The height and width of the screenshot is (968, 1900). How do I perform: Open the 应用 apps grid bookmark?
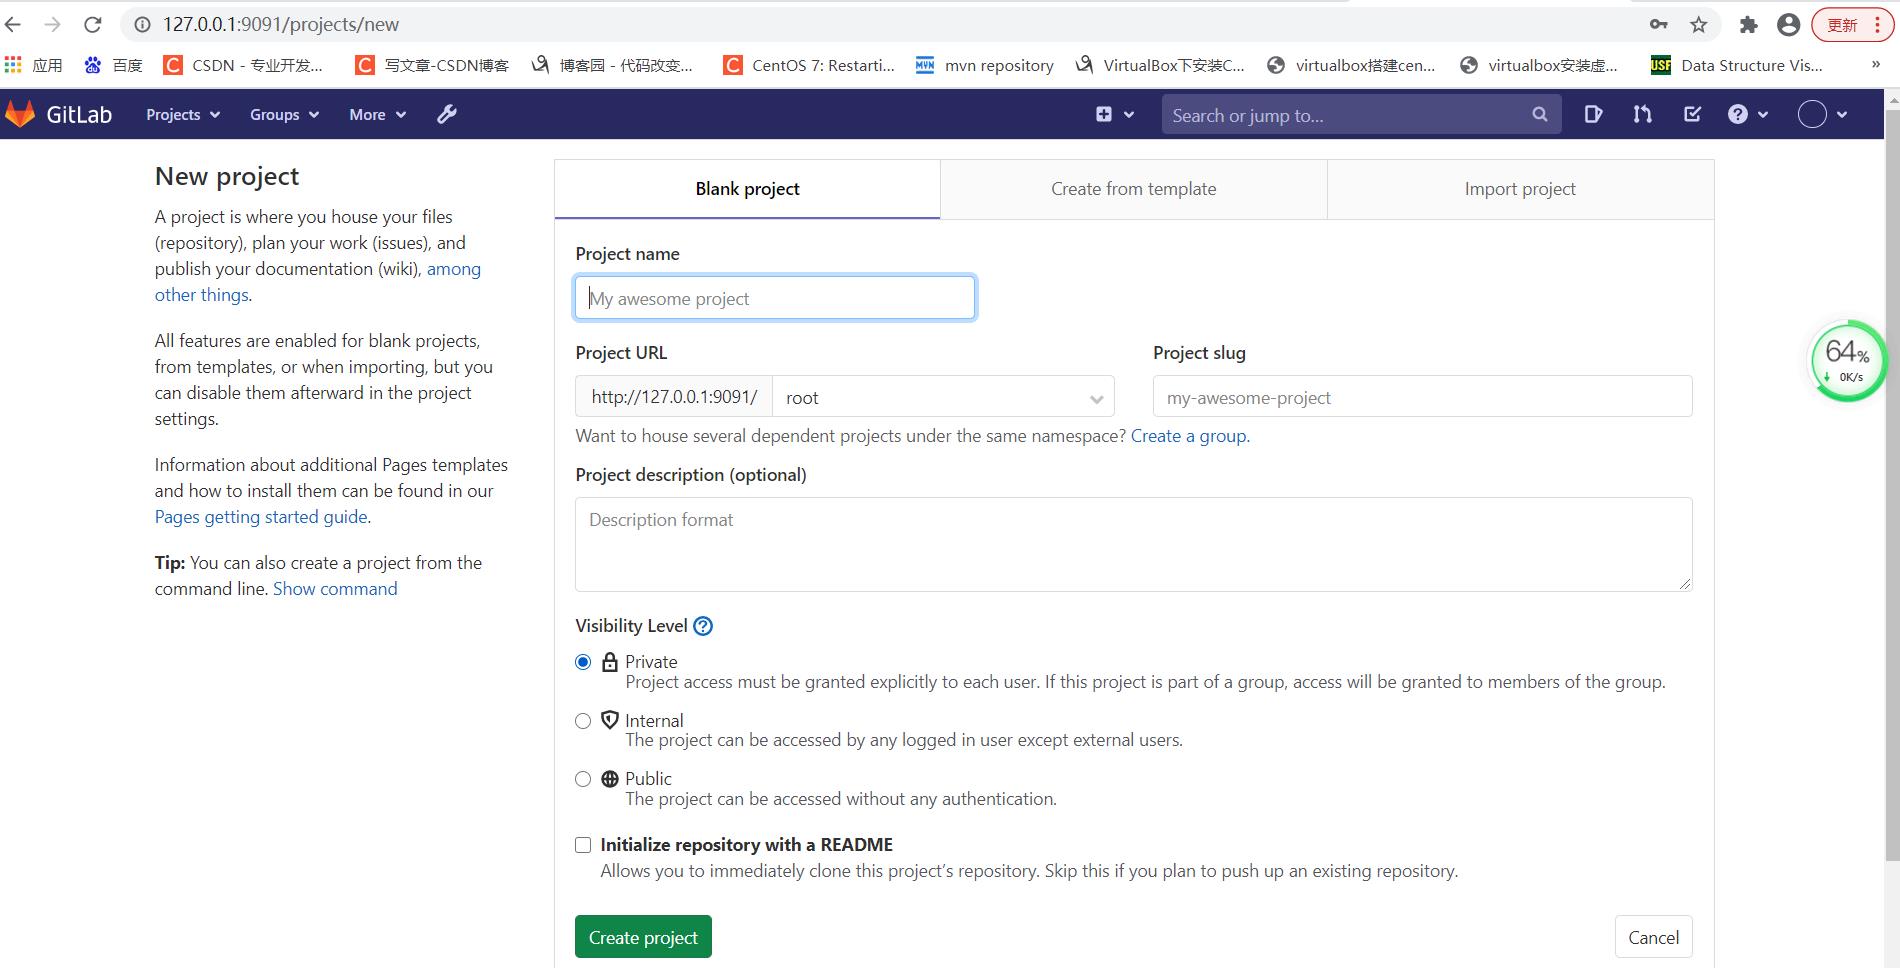coord(33,65)
